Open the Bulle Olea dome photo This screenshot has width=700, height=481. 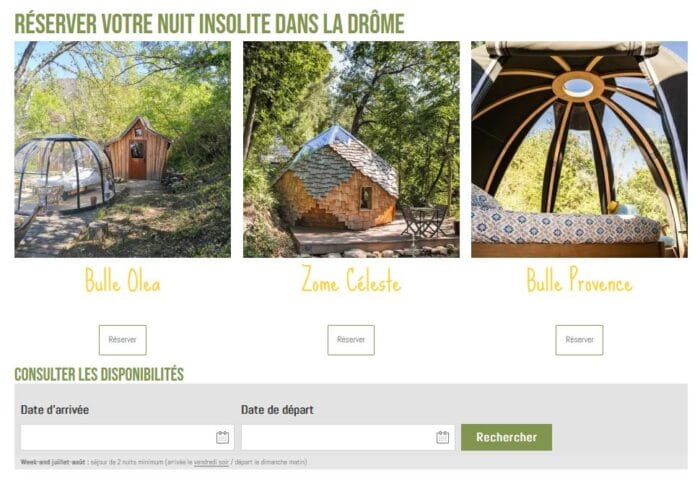pyautogui.click(x=123, y=149)
